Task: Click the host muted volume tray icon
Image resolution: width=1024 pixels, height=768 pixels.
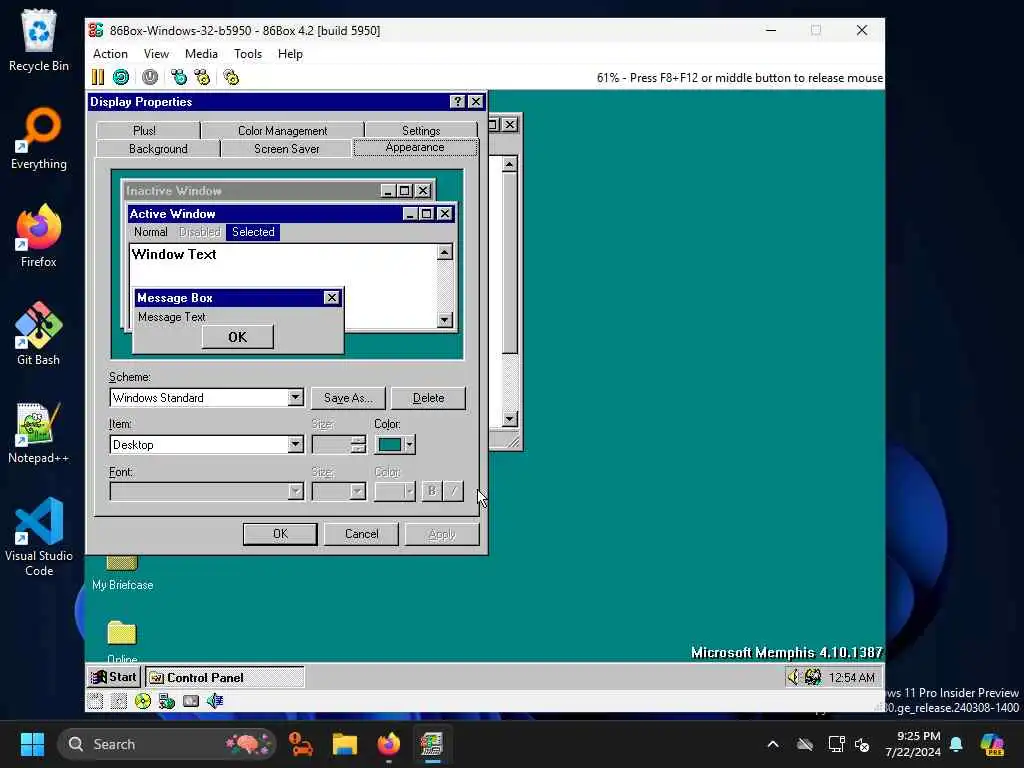Action: 863,744
